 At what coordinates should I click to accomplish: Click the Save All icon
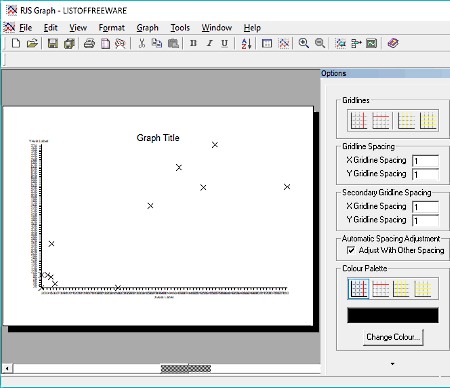pyautogui.click(x=69, y=43)
